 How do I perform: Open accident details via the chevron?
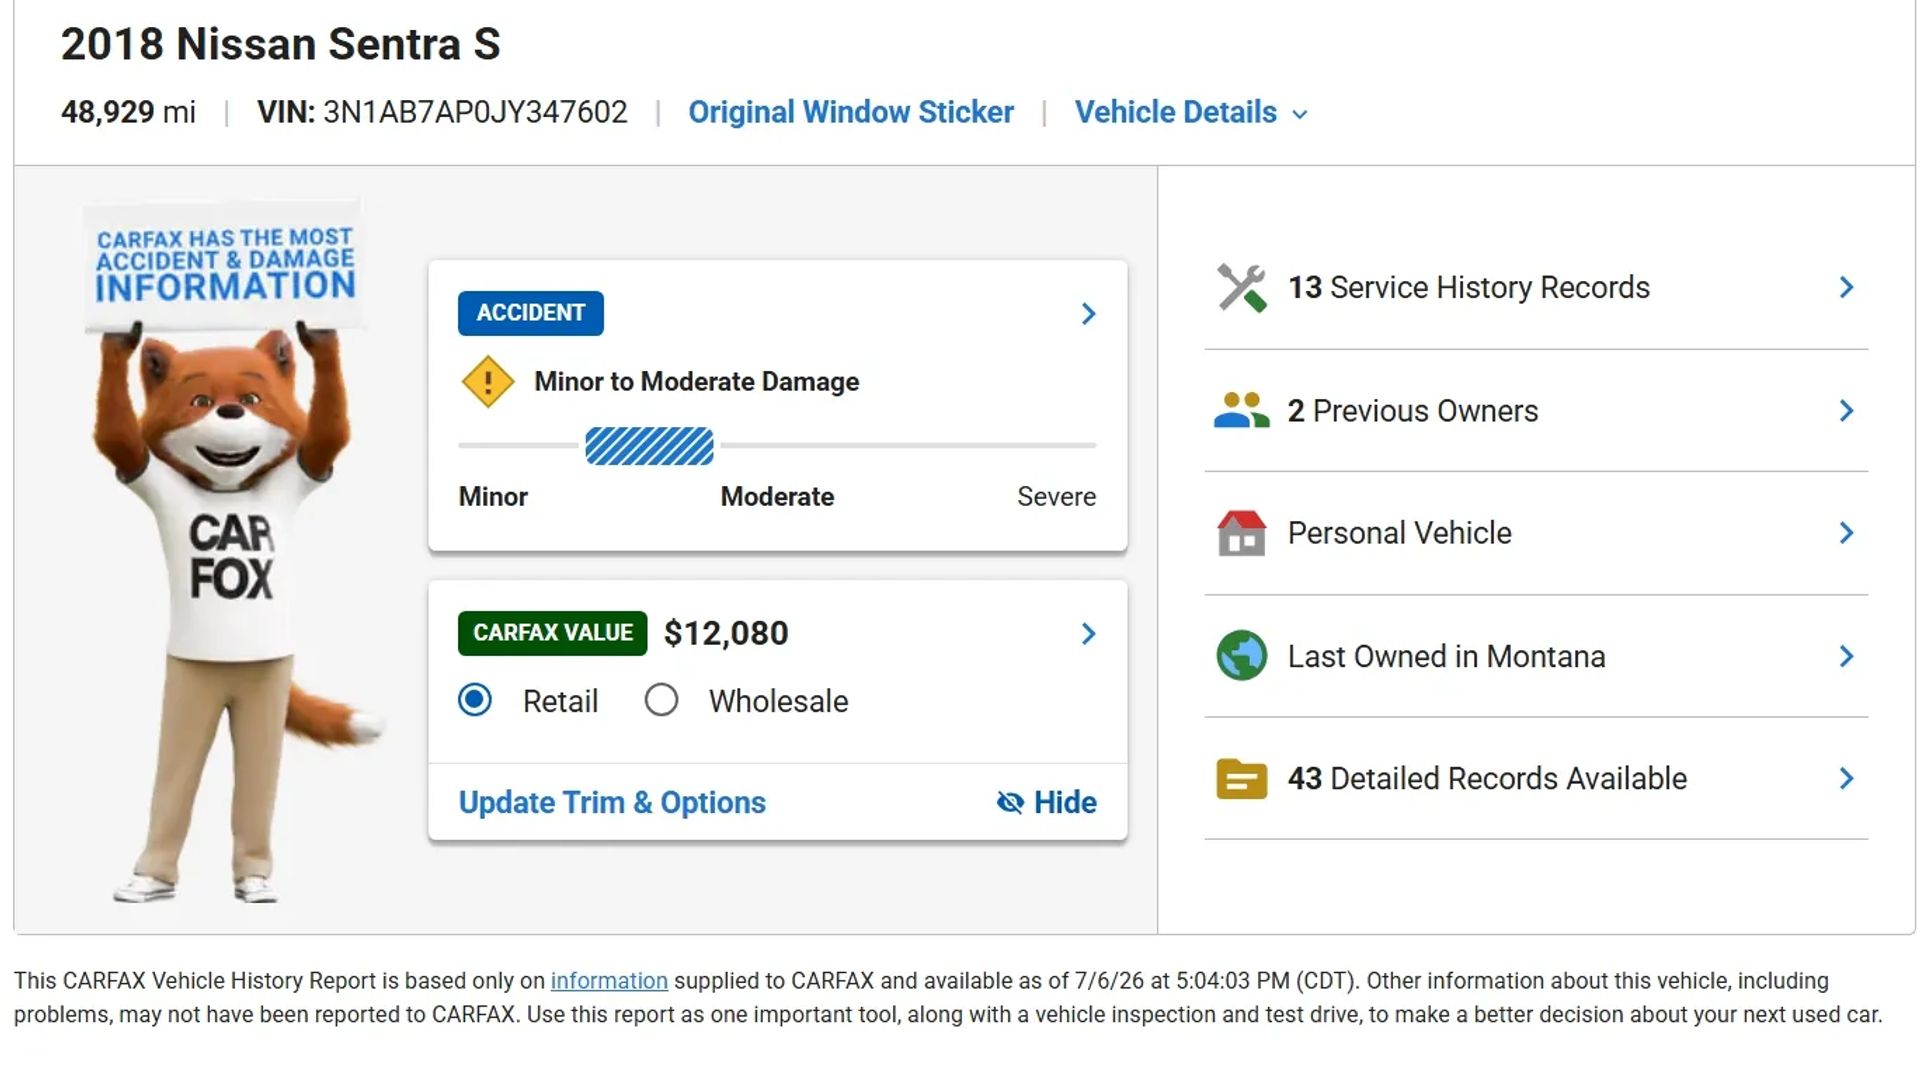pos(1088,314)
